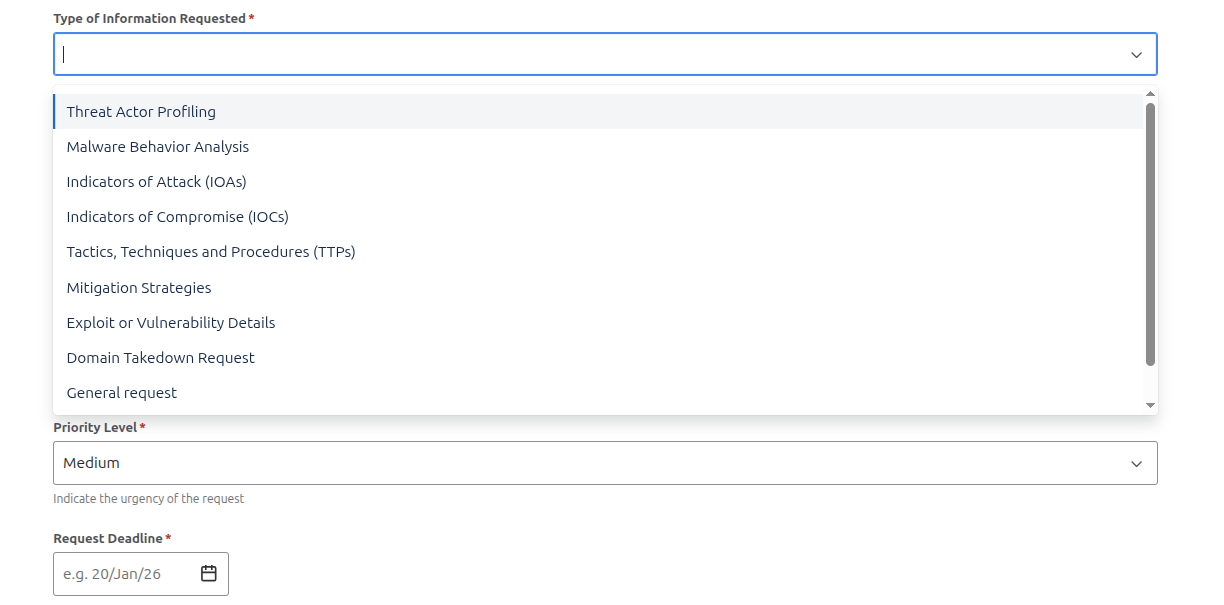Choose Tactics, Techniques and Procedures (TTPs)
Screen dimensions: 1224x605
click(211, 252)
